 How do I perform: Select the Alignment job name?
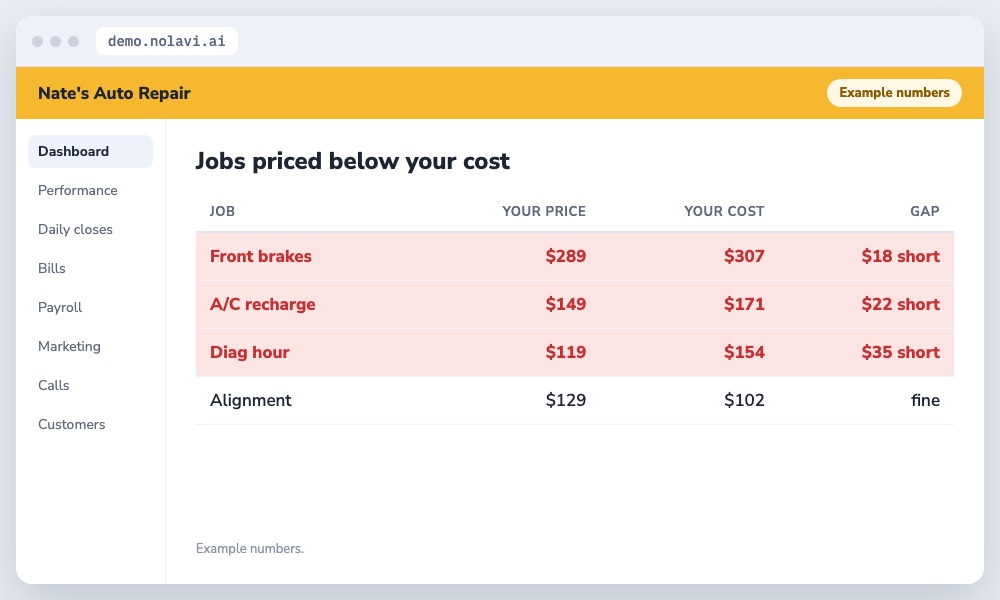(x=251, y=400)
